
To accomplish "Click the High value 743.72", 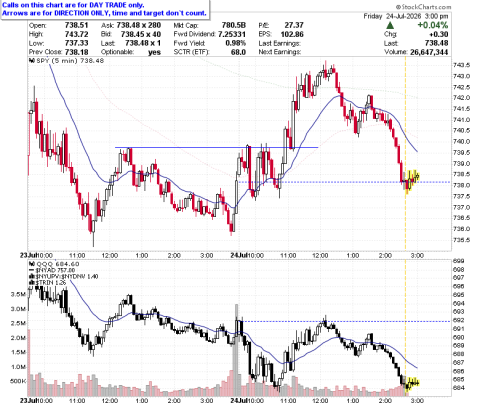I will [x=76, y=34].
